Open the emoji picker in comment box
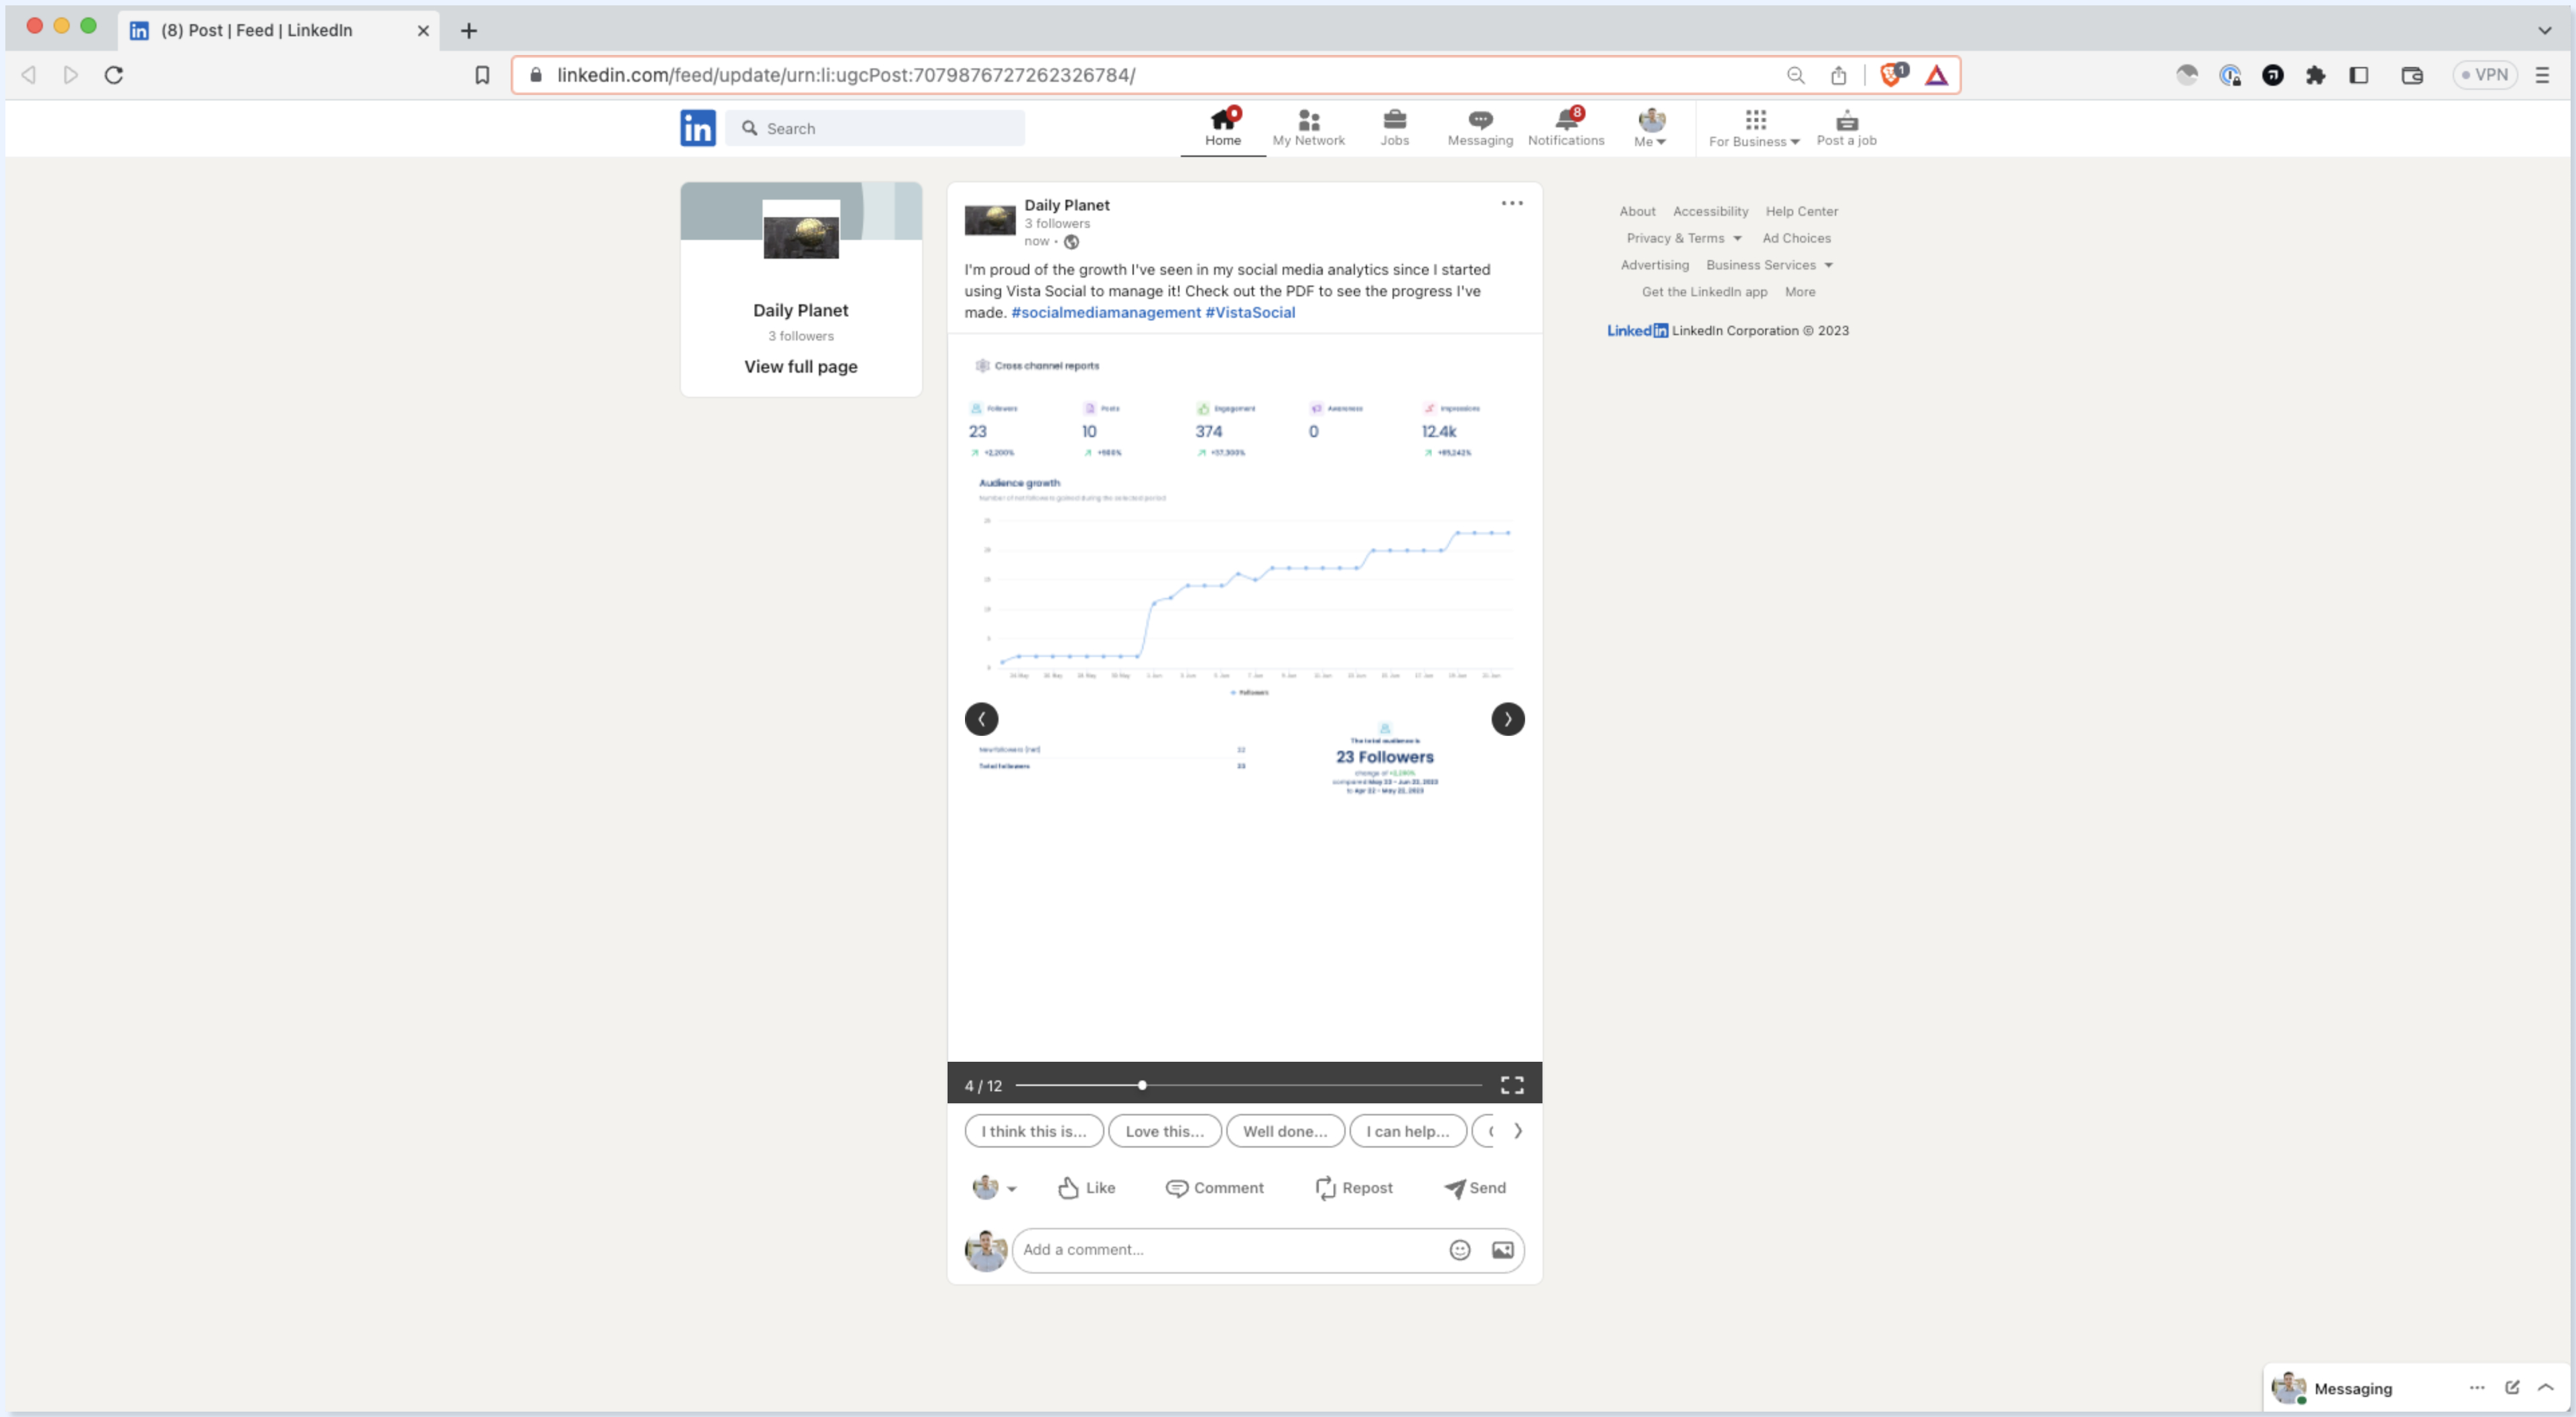The width and height of the screenshot is (2576, 1417). pos(1459,1249)
